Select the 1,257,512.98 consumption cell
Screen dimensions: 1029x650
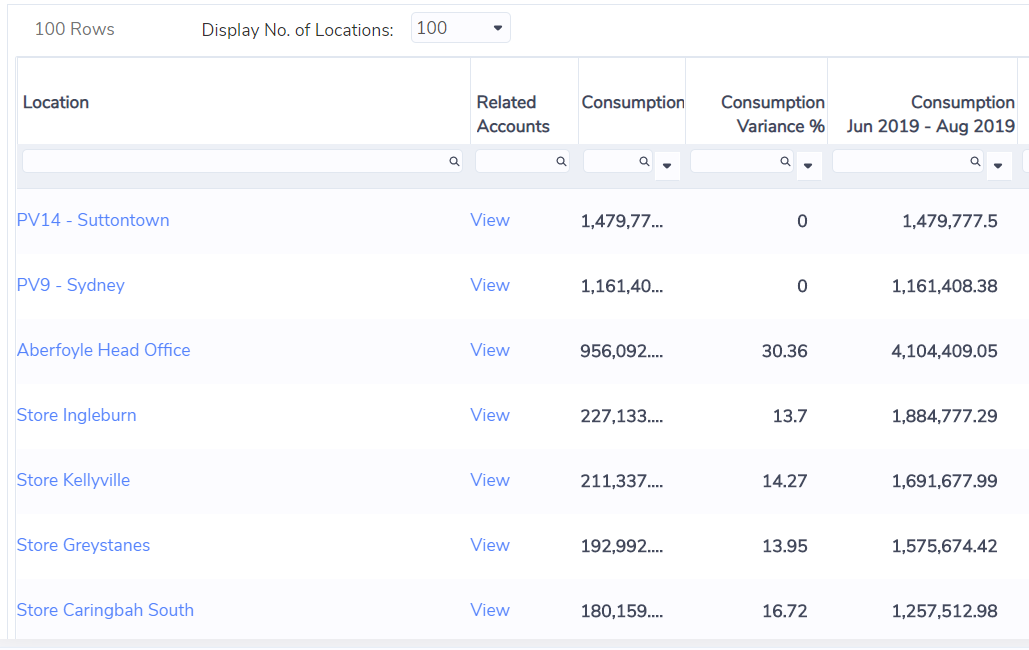944,611
